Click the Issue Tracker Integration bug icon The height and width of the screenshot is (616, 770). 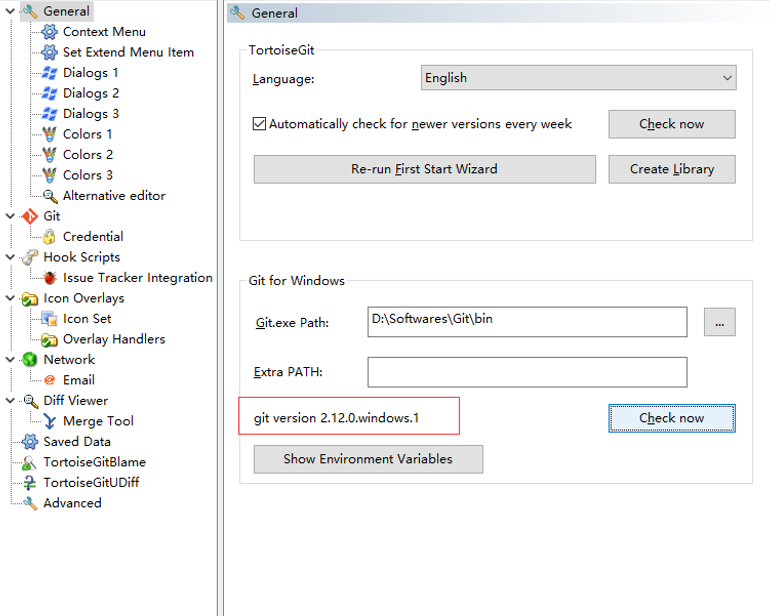50,278
